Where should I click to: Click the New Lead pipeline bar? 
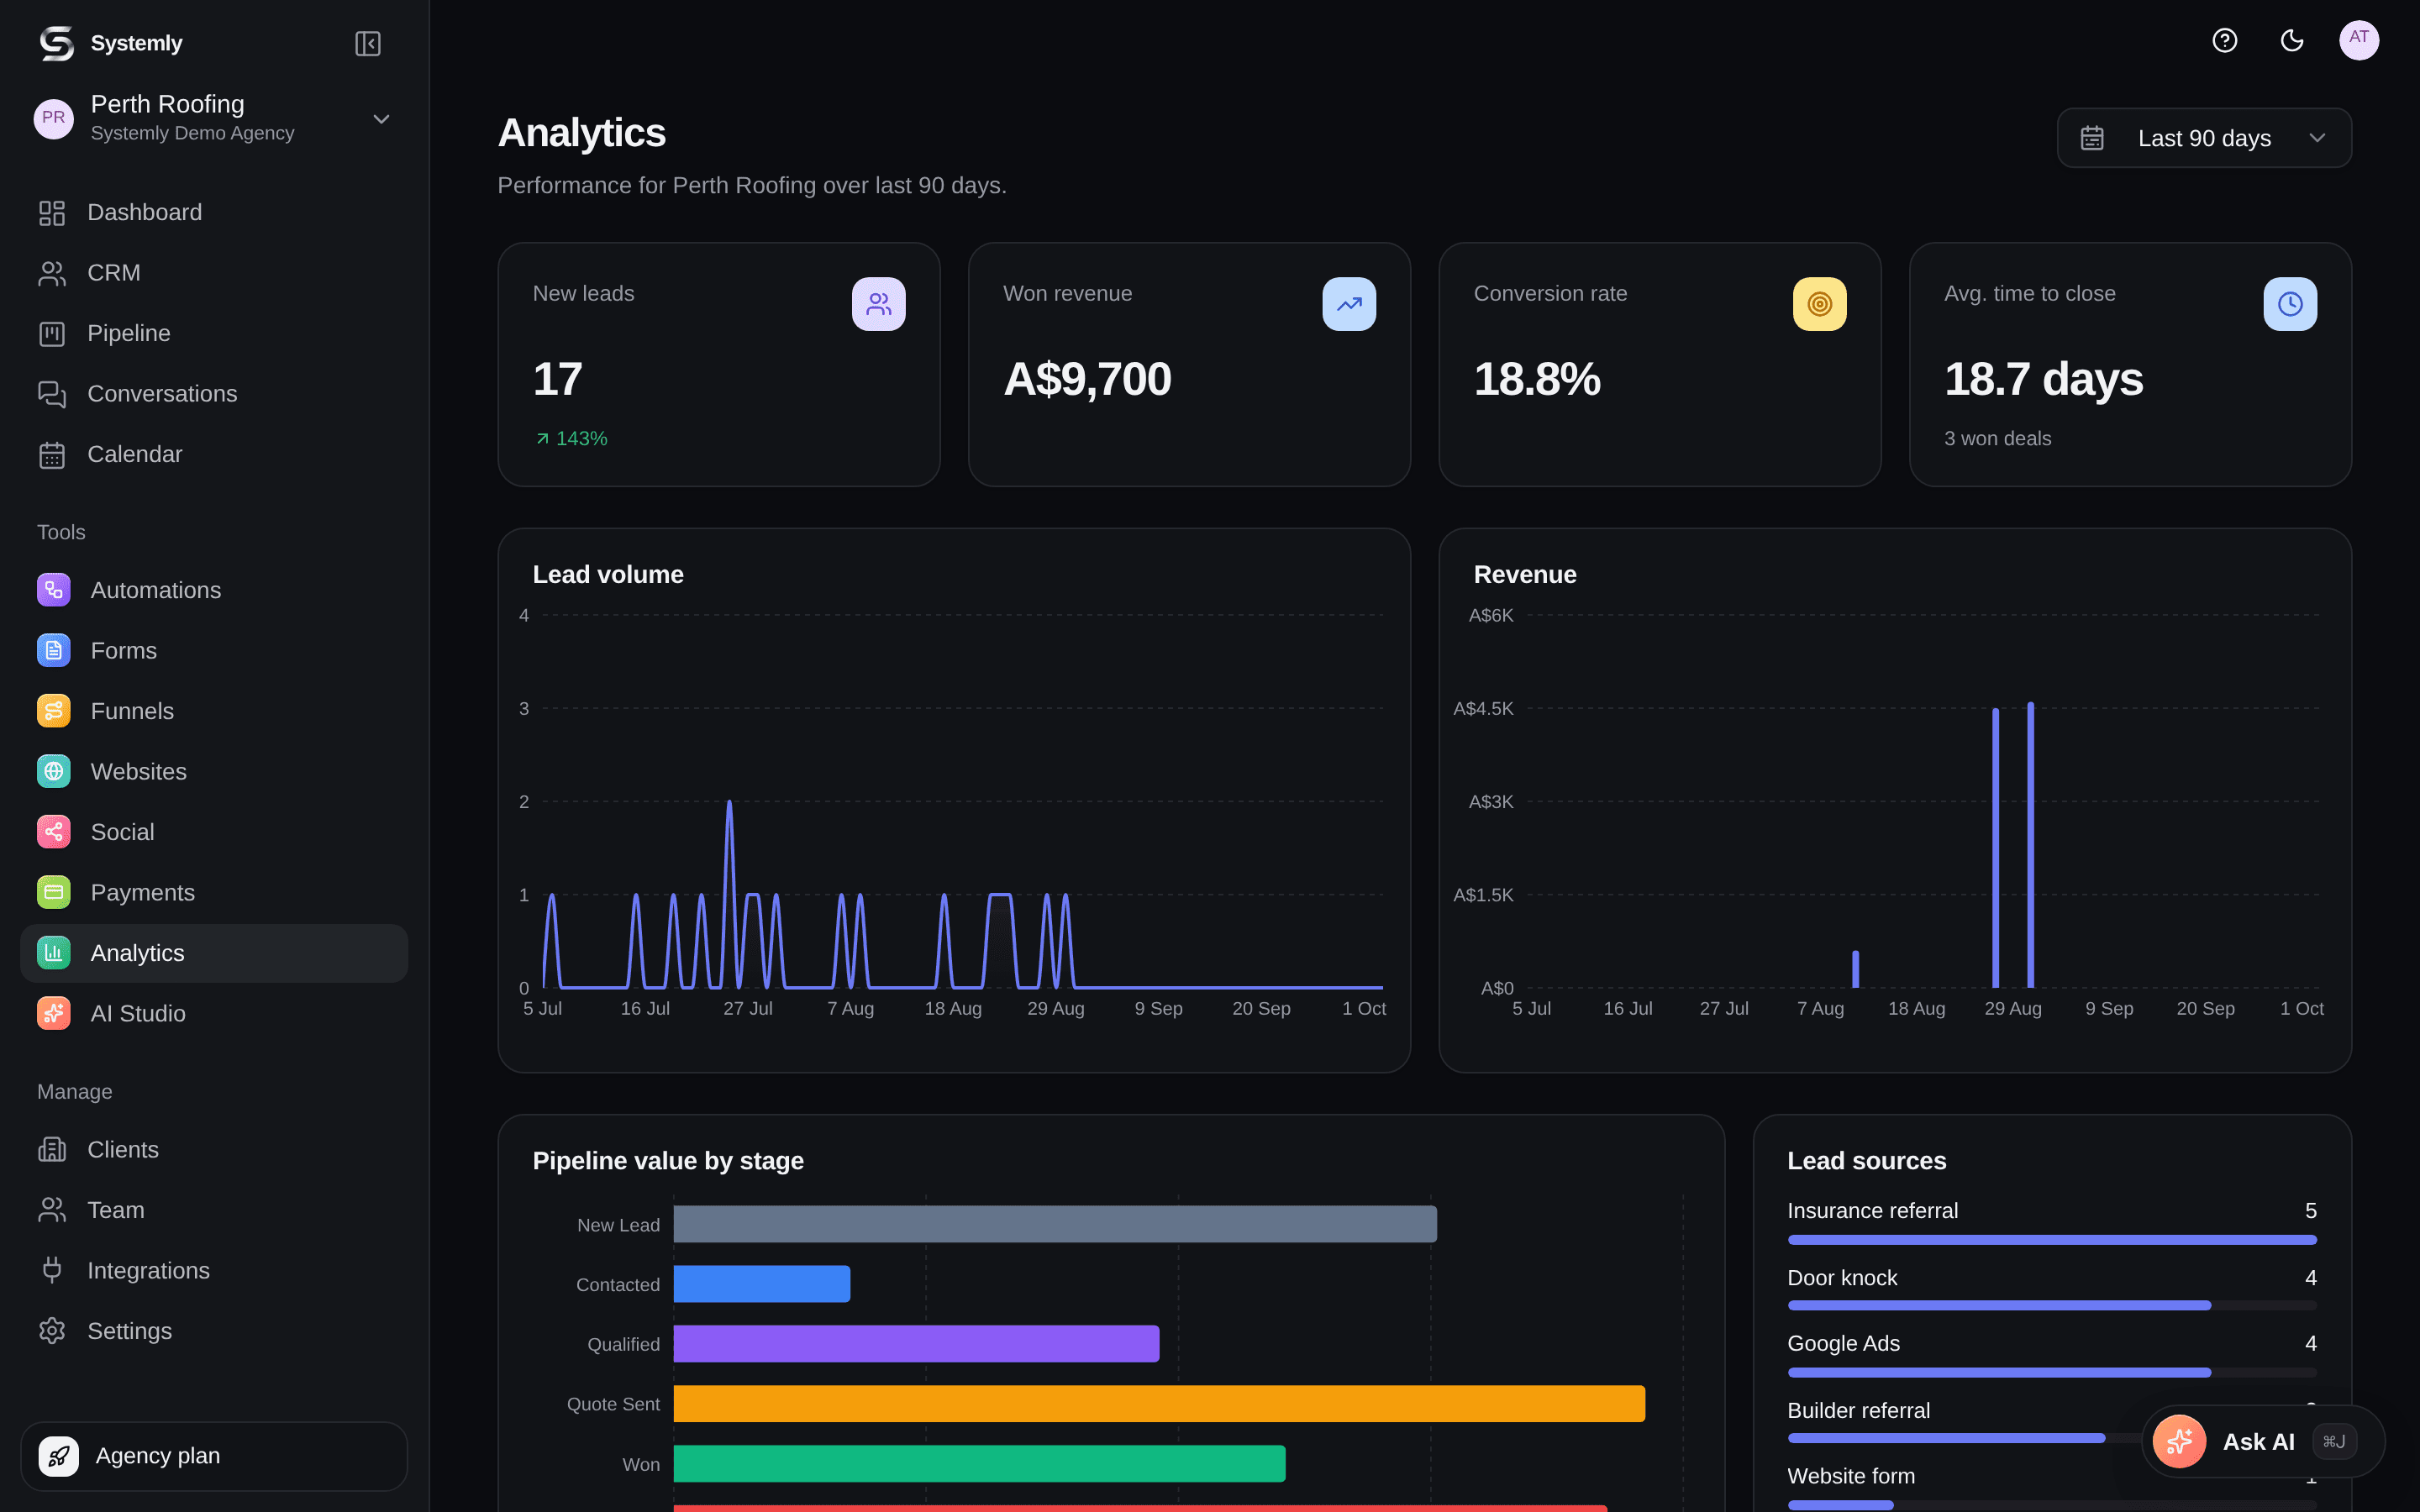coord(1055,1224)
